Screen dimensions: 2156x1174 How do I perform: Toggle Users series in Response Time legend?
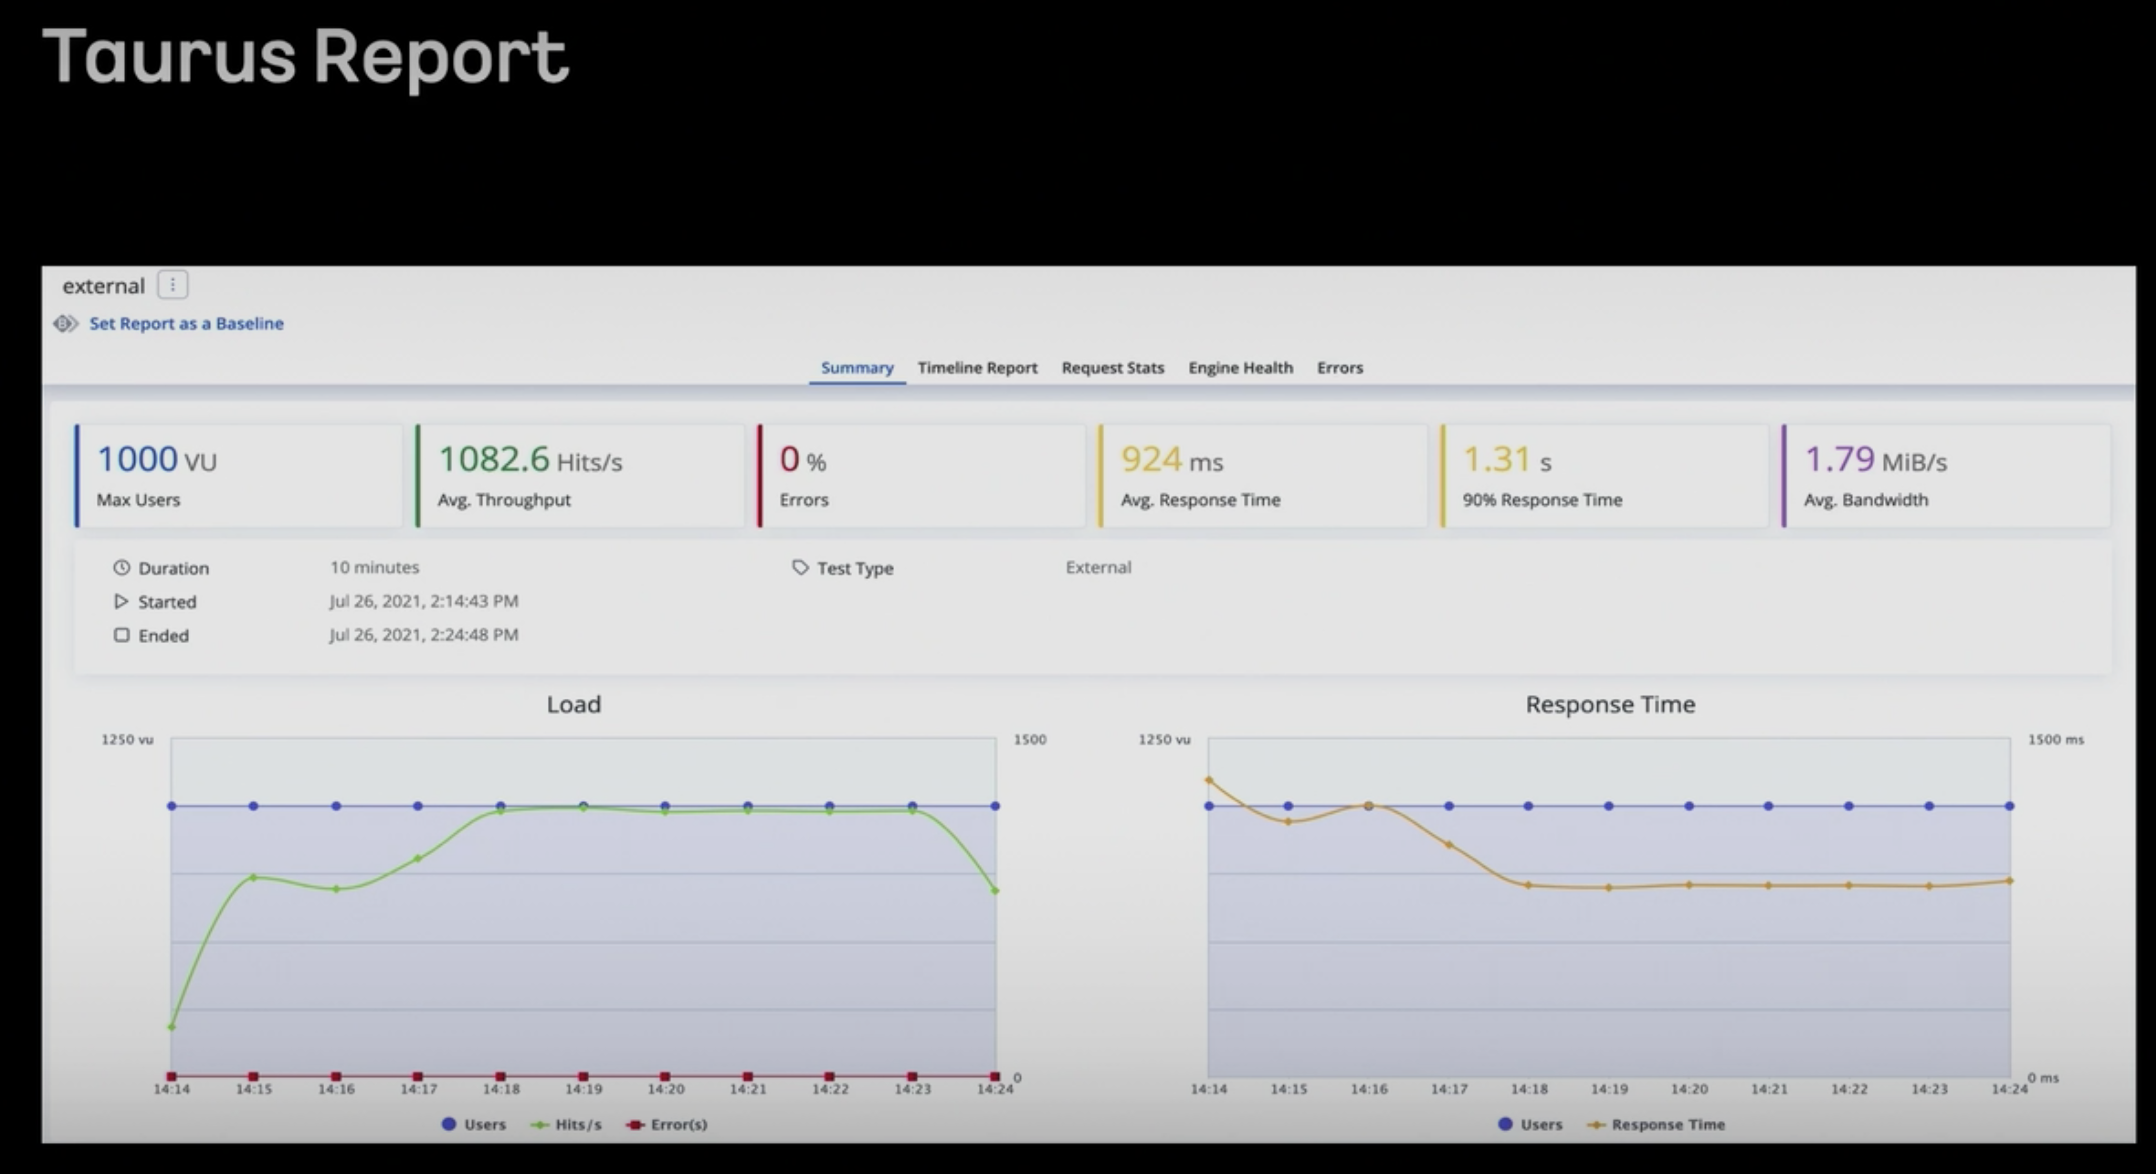point(1530,1124)
